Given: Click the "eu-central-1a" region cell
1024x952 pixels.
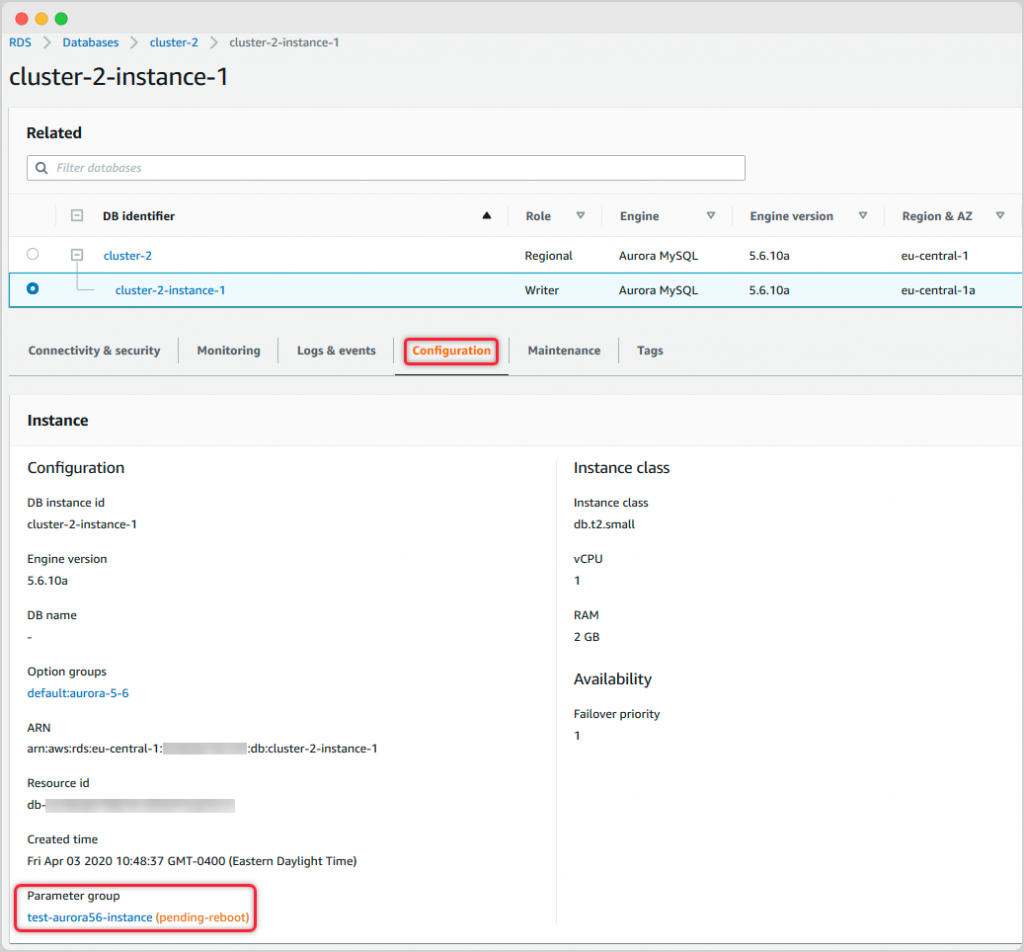Looking at the screenshot, I should point(938,290).
